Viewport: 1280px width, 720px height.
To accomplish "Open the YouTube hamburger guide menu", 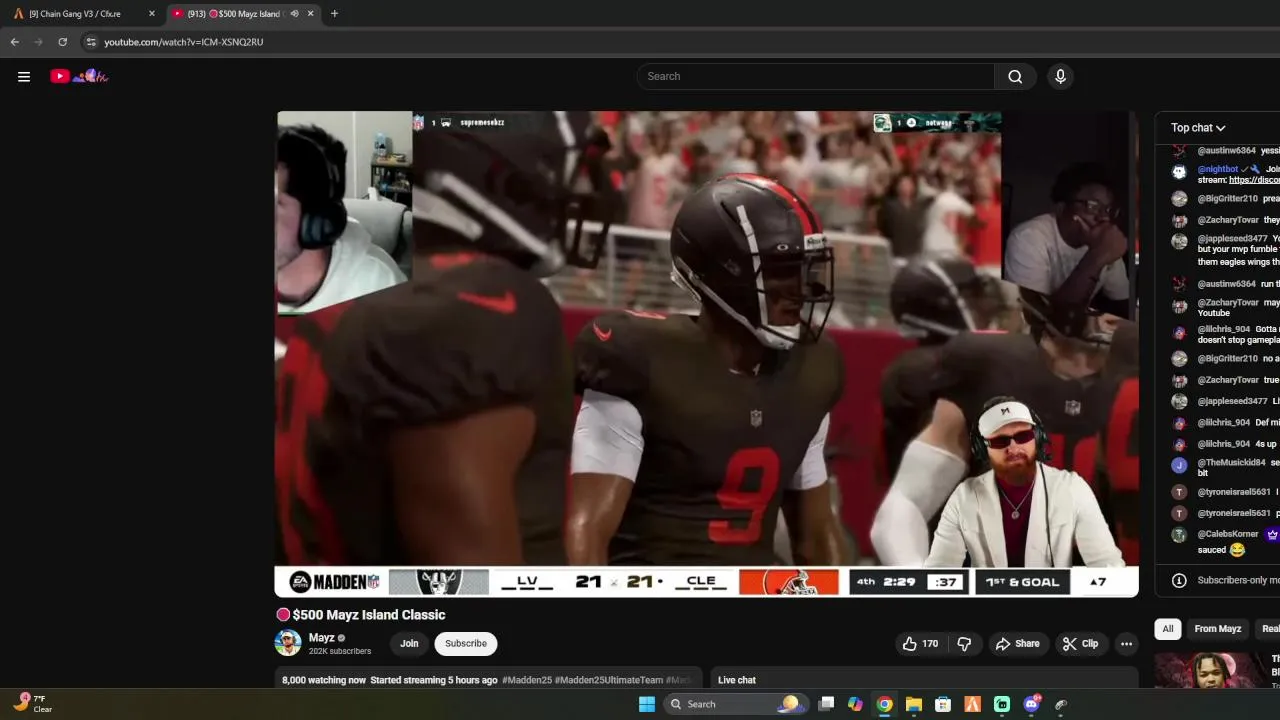I will [x=24, y=76].
